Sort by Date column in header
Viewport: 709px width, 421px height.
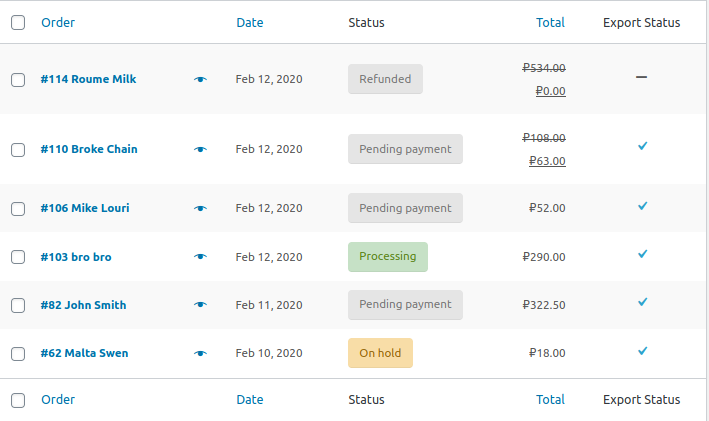pyautogui.click(x=250, y=23)
